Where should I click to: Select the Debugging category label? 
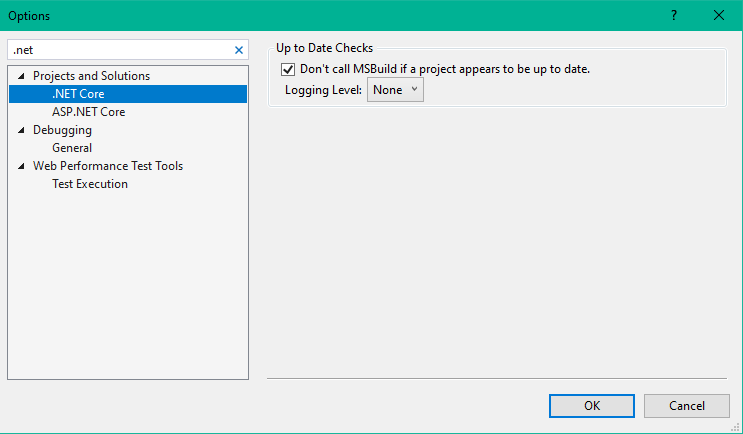coord(62,130)
